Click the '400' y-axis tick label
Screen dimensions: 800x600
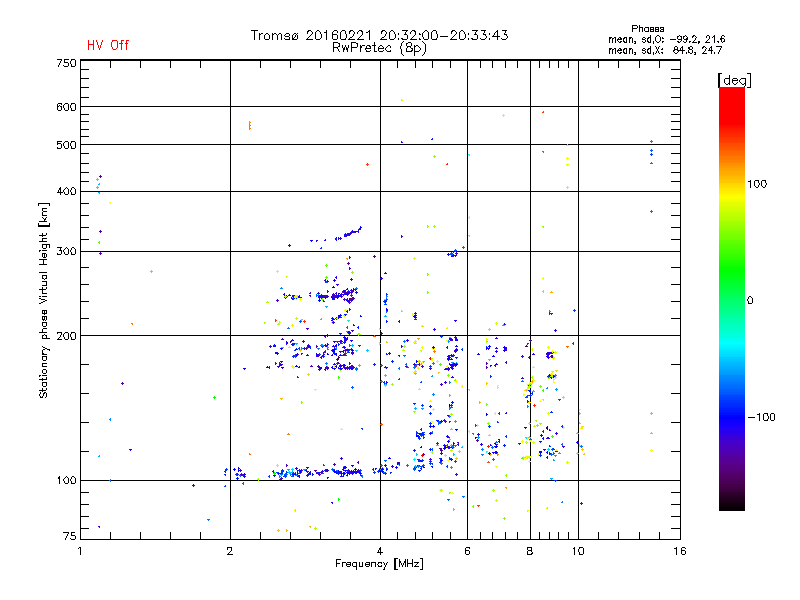click(66, 191)
